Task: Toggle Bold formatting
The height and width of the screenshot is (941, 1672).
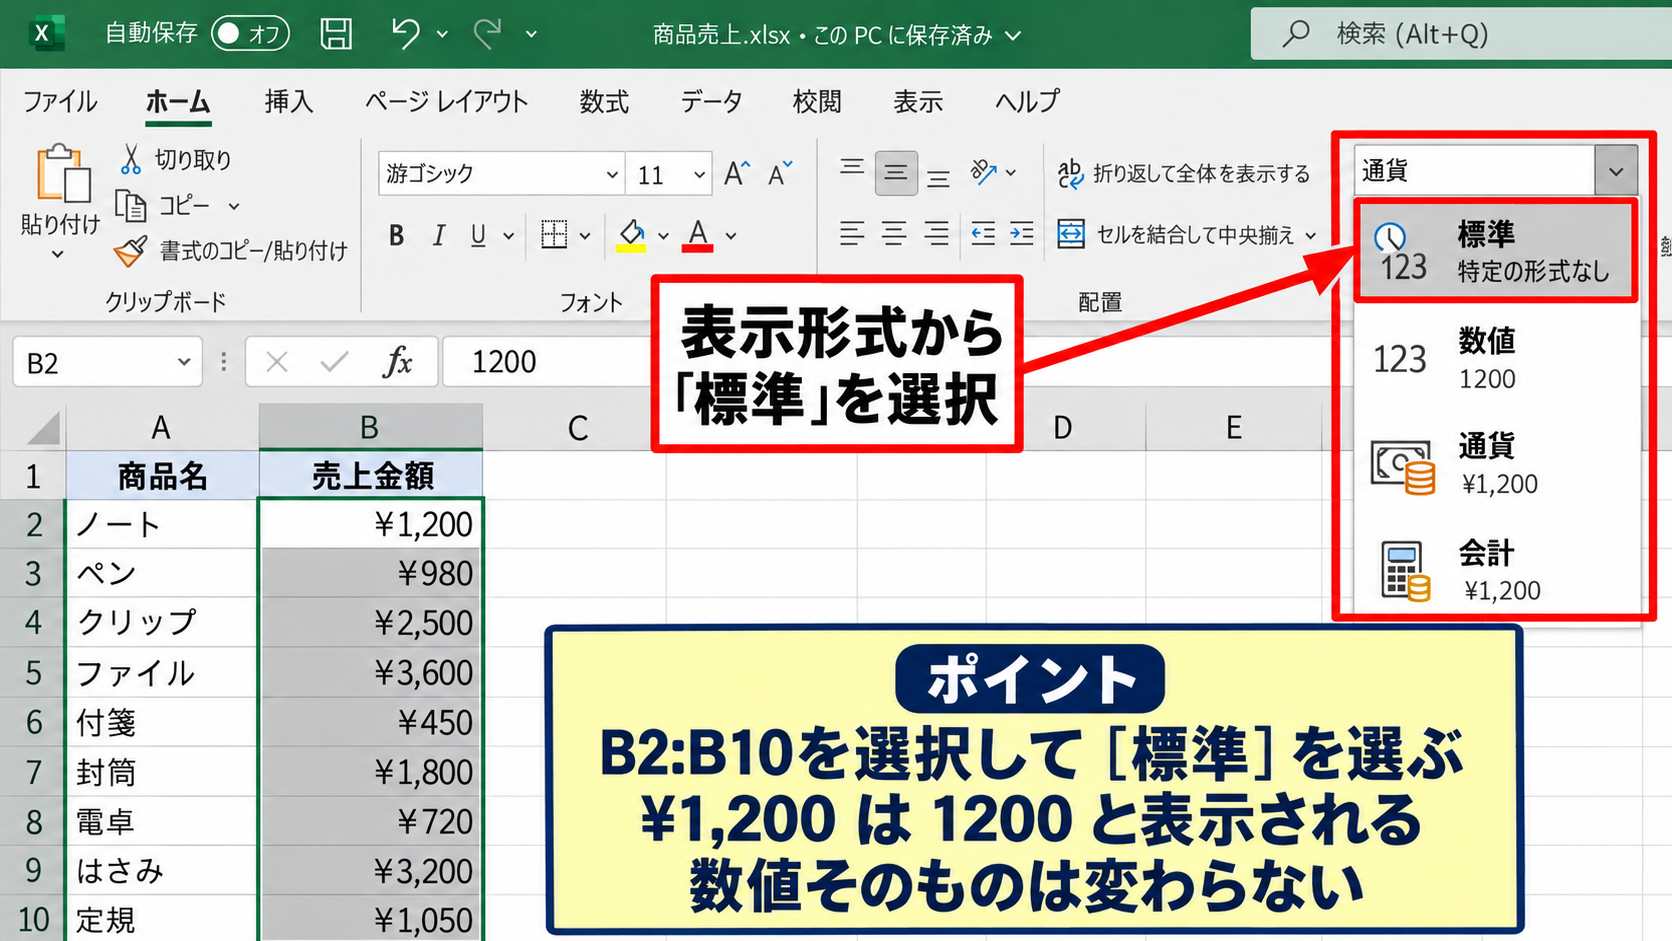Action: tap(396, 235)
